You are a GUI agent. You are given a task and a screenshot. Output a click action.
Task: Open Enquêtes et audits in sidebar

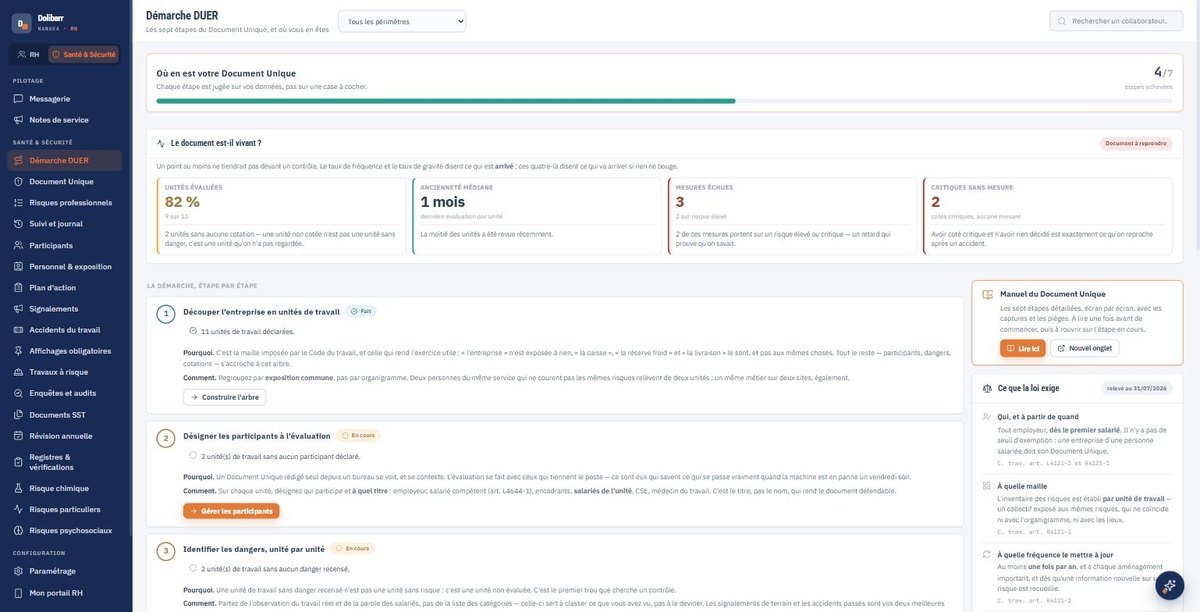point(66,393)
